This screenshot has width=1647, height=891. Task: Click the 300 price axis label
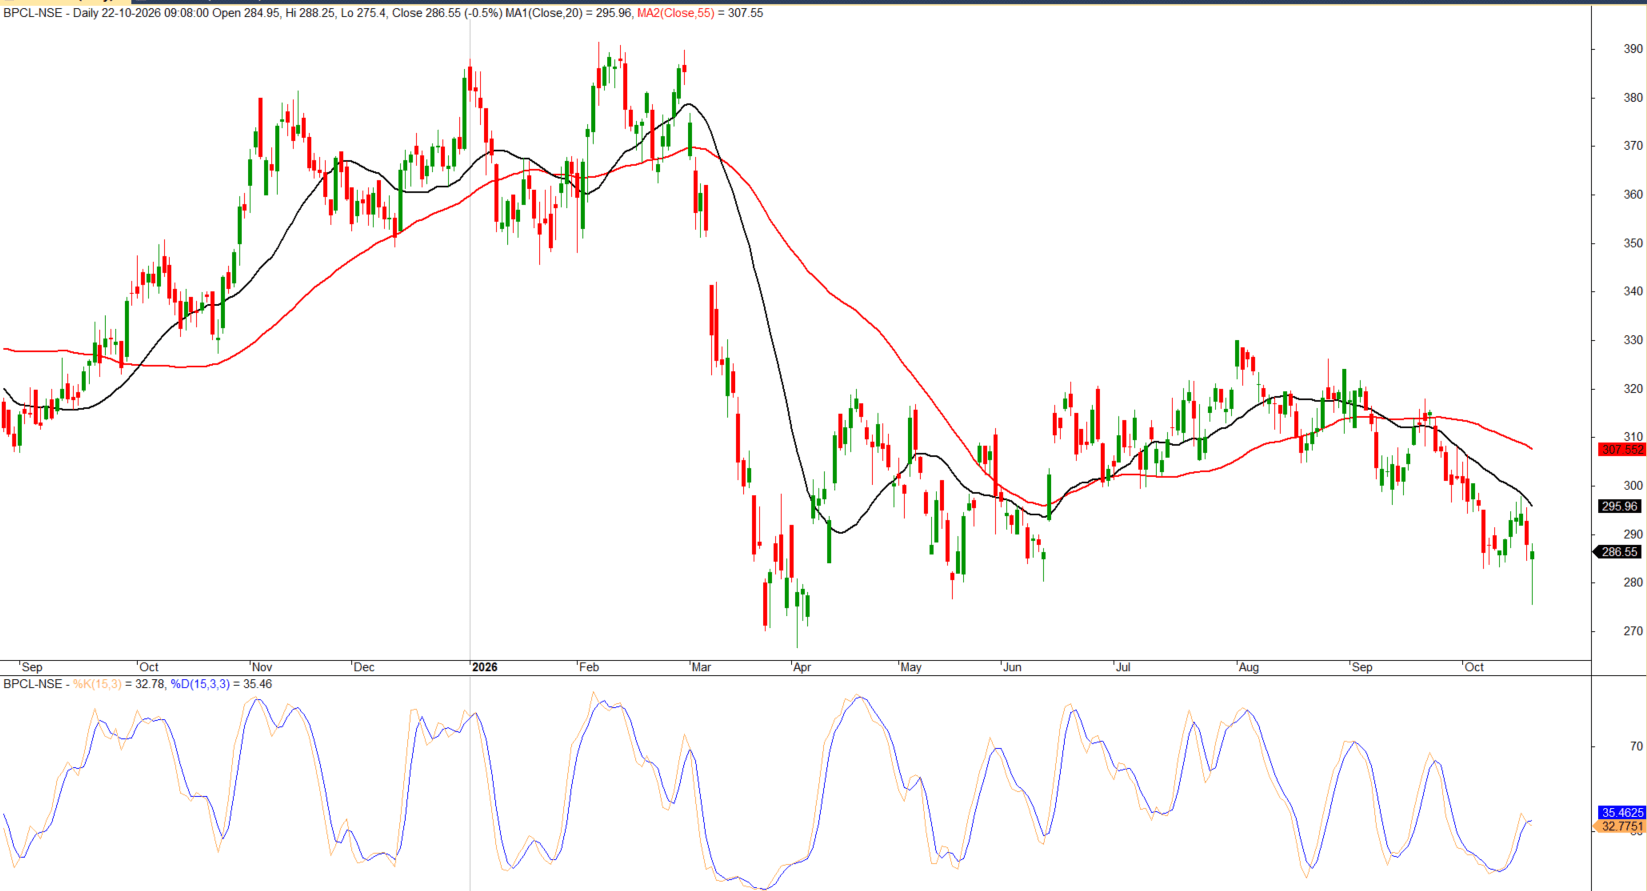[1633, 486]
